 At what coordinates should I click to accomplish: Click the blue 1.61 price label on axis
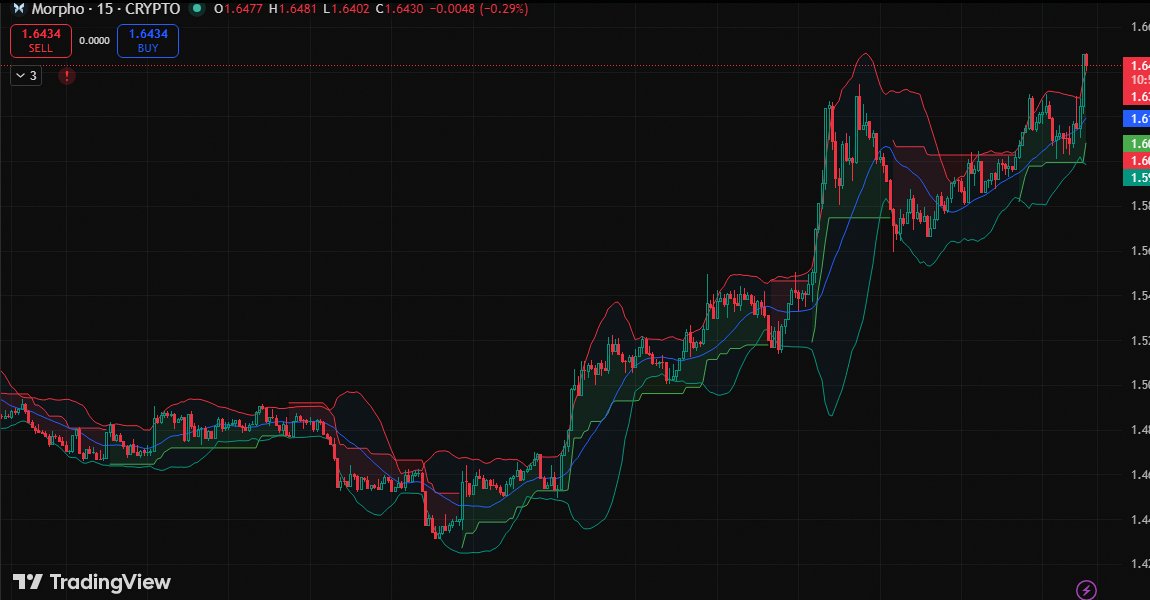(x=1137, y=119)
